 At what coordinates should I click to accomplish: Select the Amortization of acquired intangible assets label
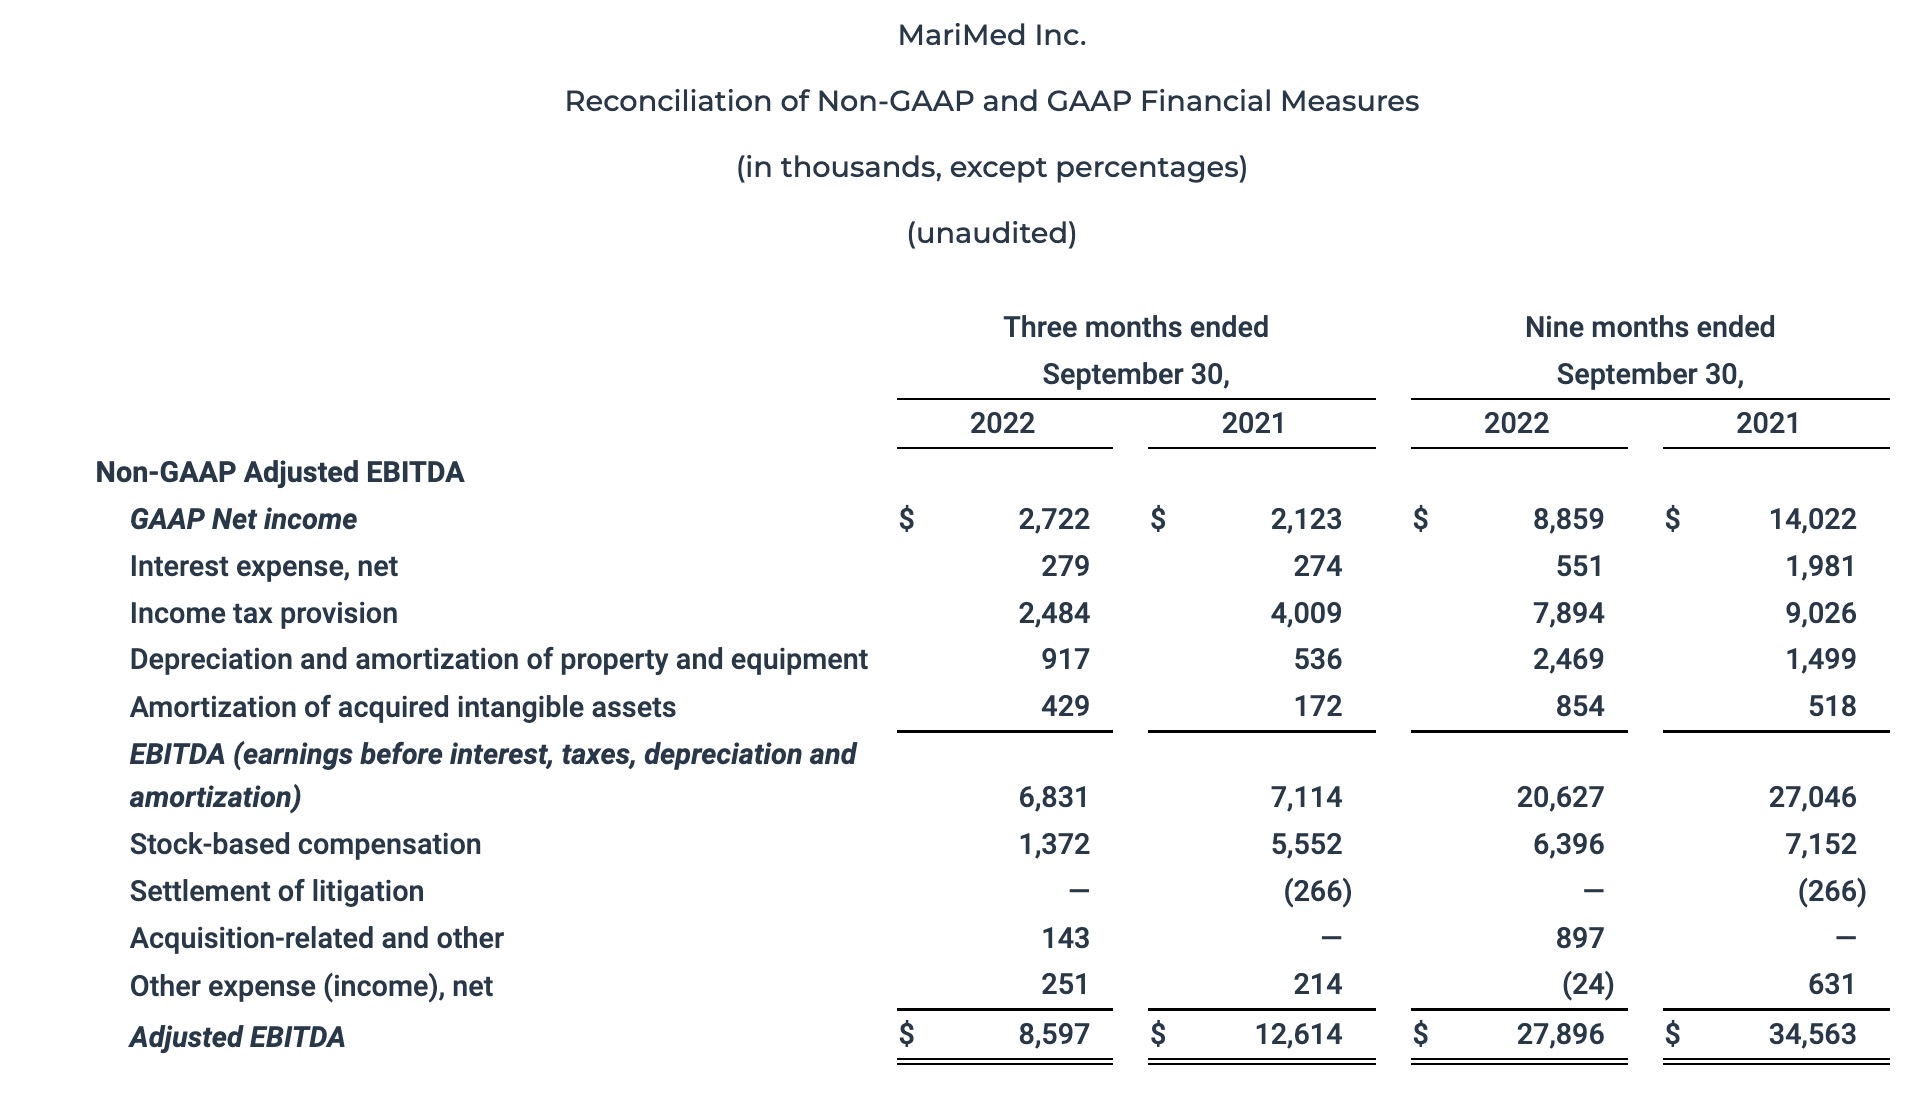point(402,707)
